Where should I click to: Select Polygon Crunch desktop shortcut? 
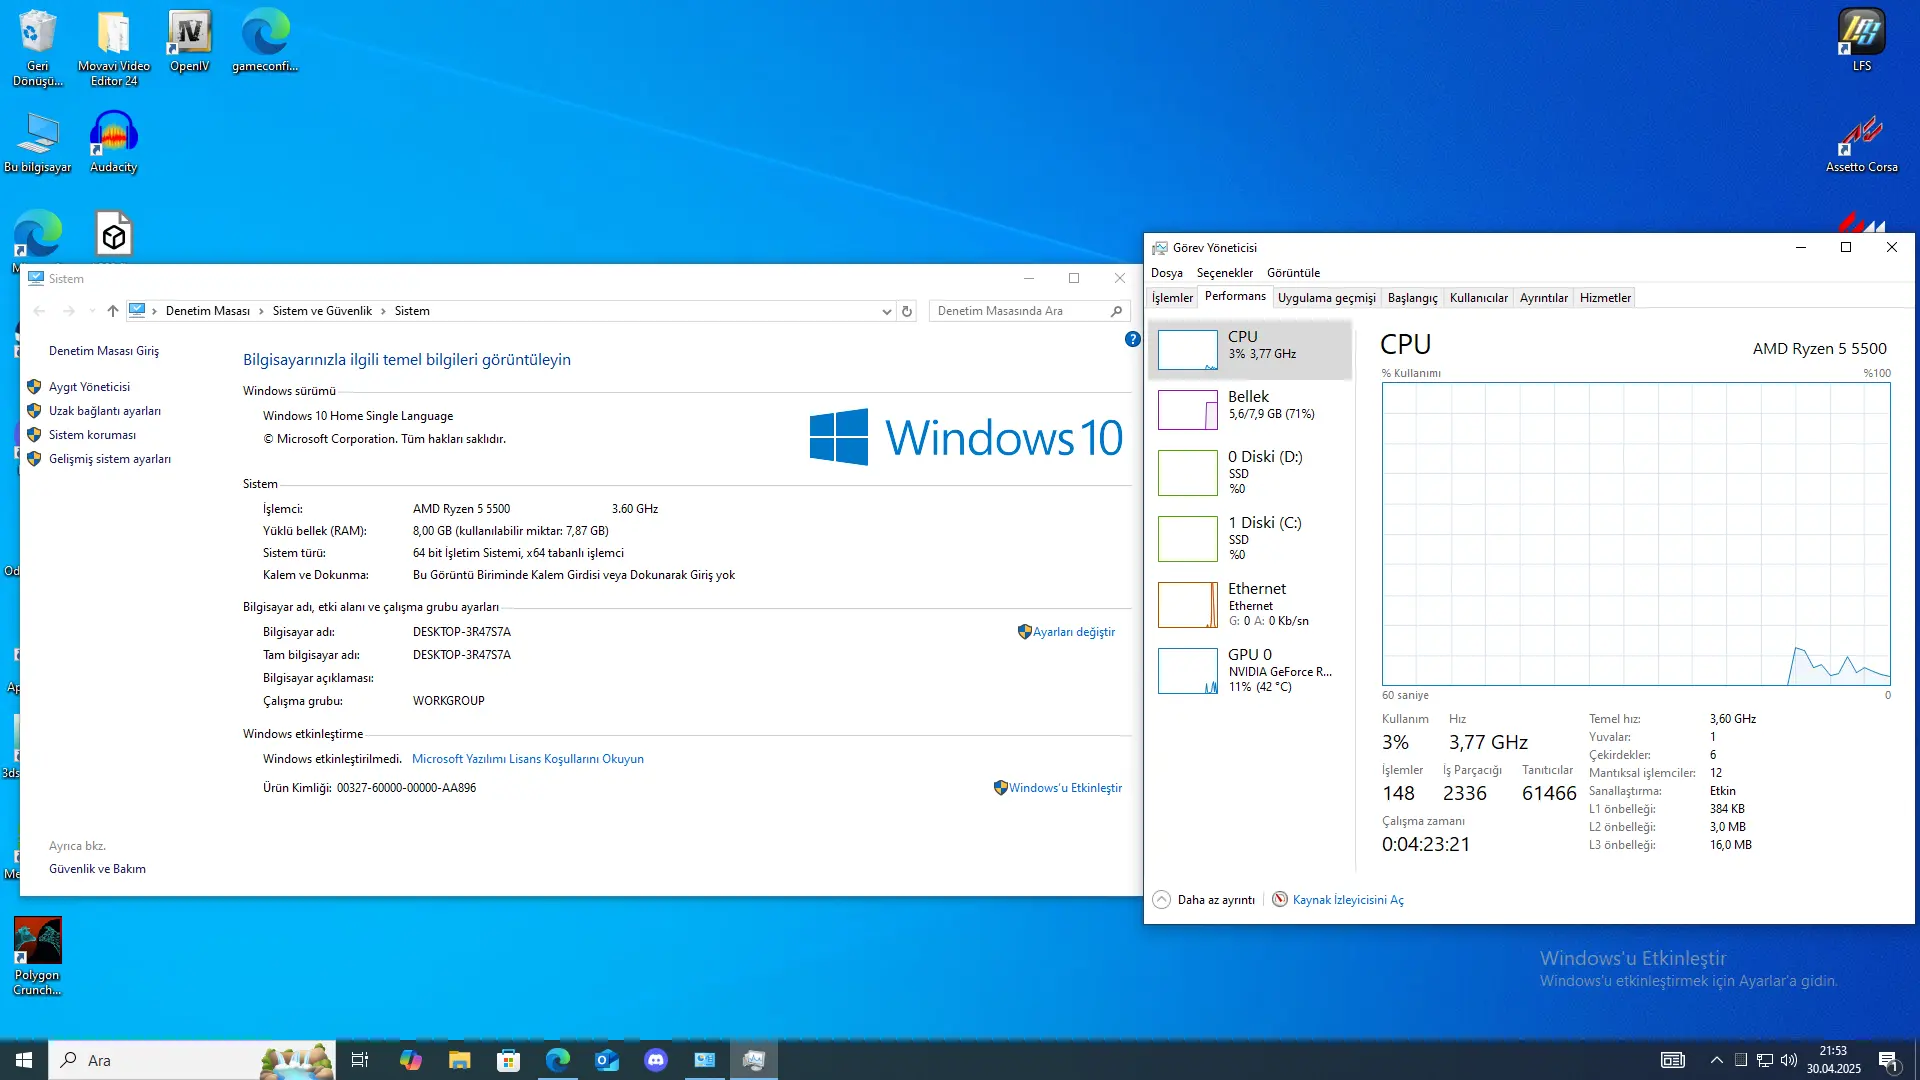tap(37, 957)
